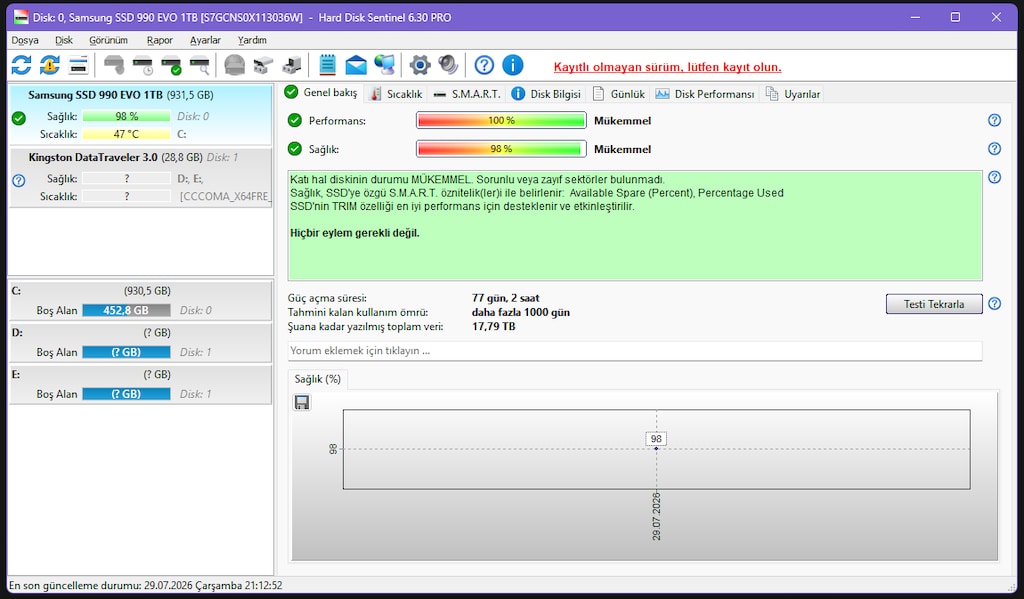This screenshot has width=1024, height=599.
Task: Open the Rapor menu
Action: [159, 40]
